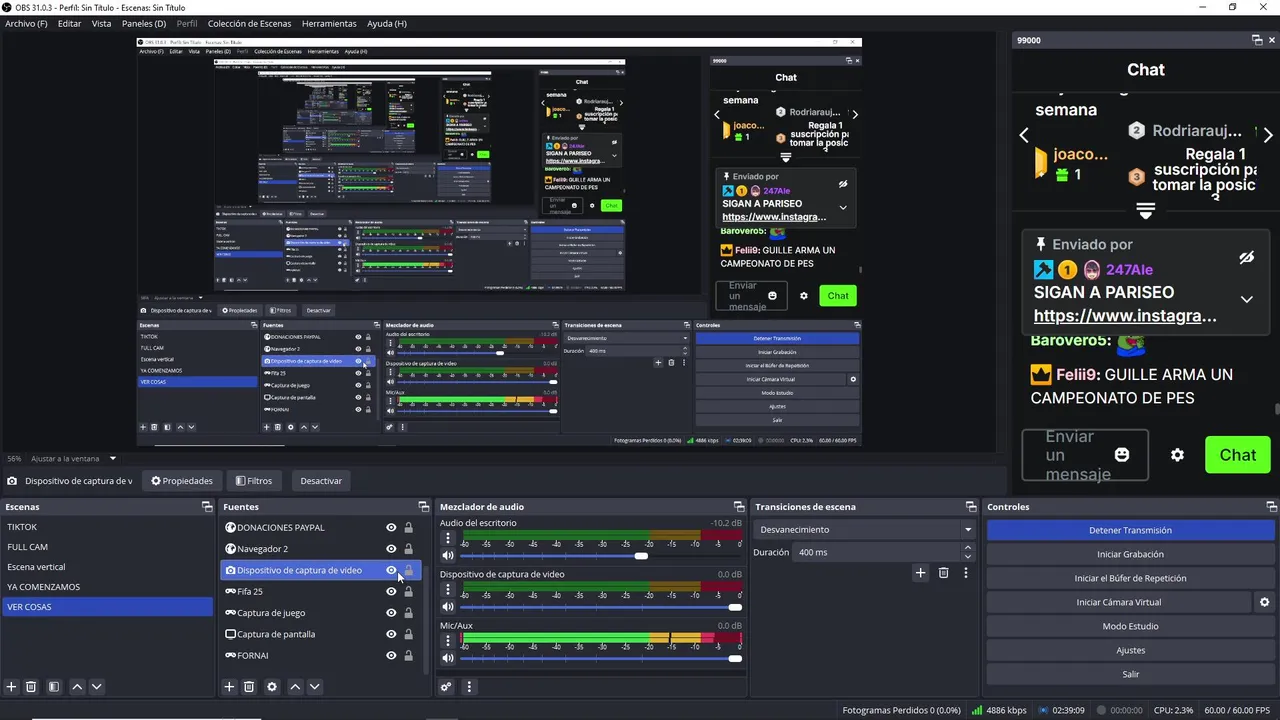Float the Fuentes panel

423,507
